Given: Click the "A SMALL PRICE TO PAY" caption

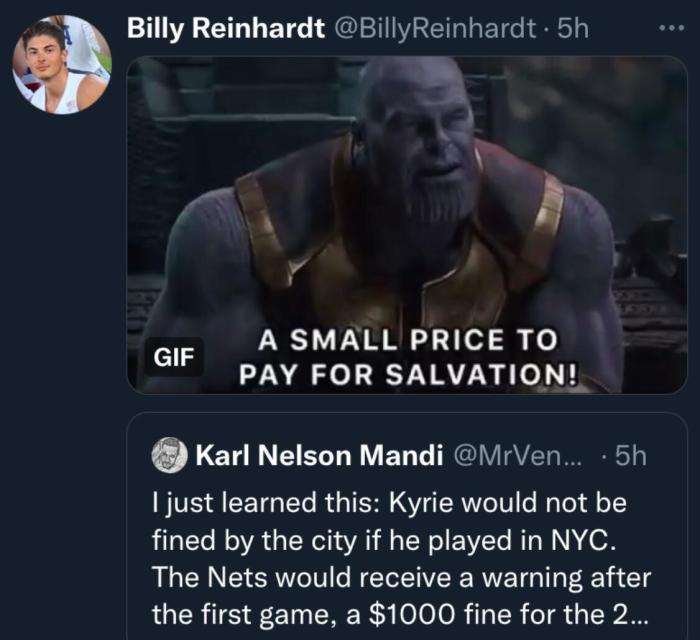Looking at the screenshot, I should click(x=407, y=340).
